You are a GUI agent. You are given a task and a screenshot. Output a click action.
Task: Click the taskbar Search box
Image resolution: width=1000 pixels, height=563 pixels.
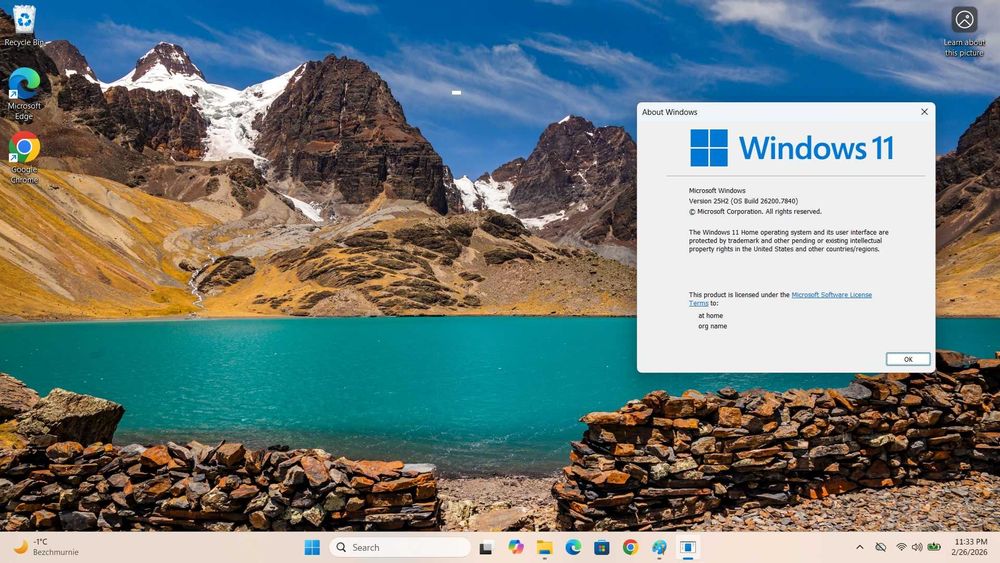coord(400,547)
